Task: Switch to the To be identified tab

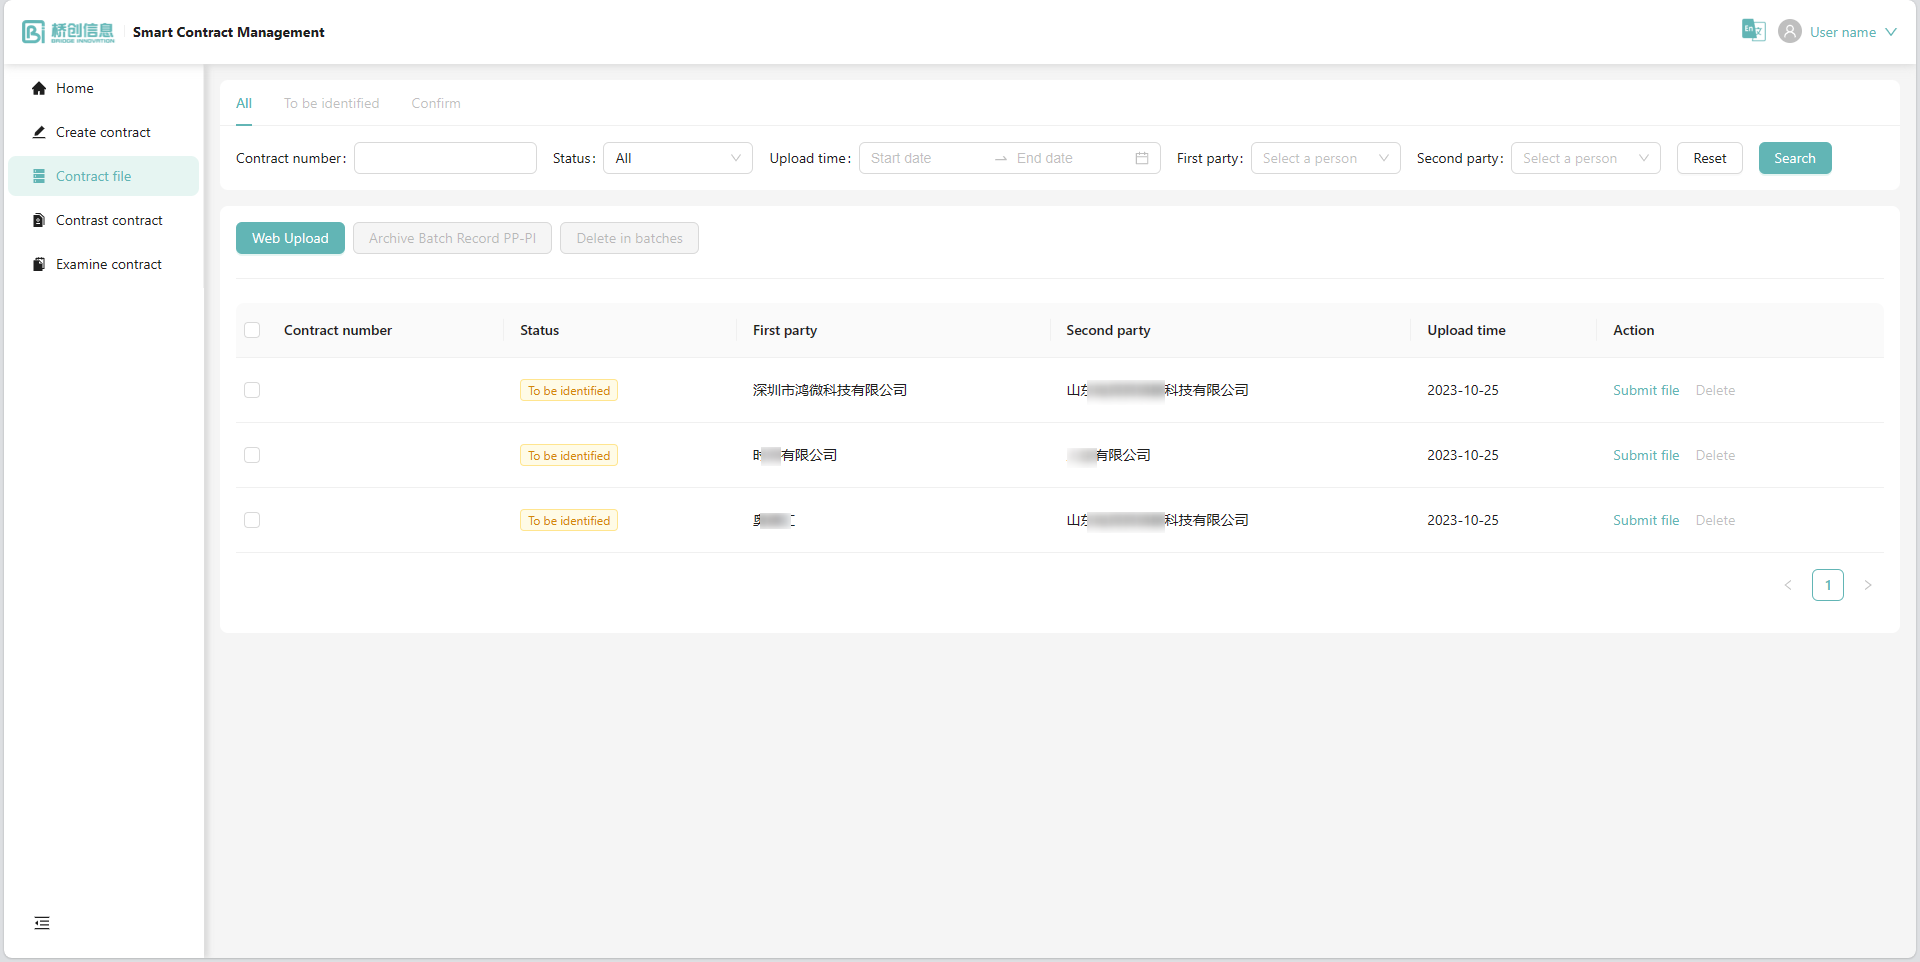Action: pyautogui.click(x=331, y=103)
